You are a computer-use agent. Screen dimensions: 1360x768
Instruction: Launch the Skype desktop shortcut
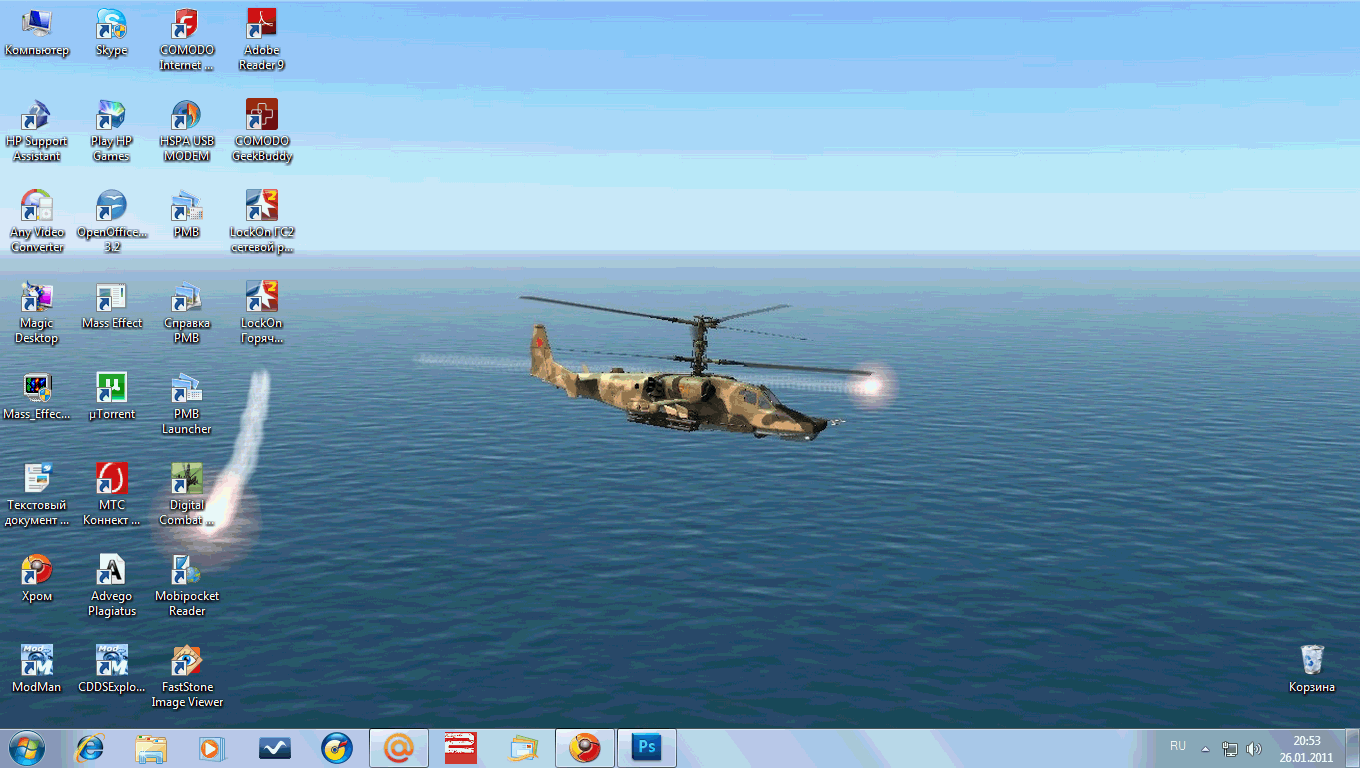111,33
